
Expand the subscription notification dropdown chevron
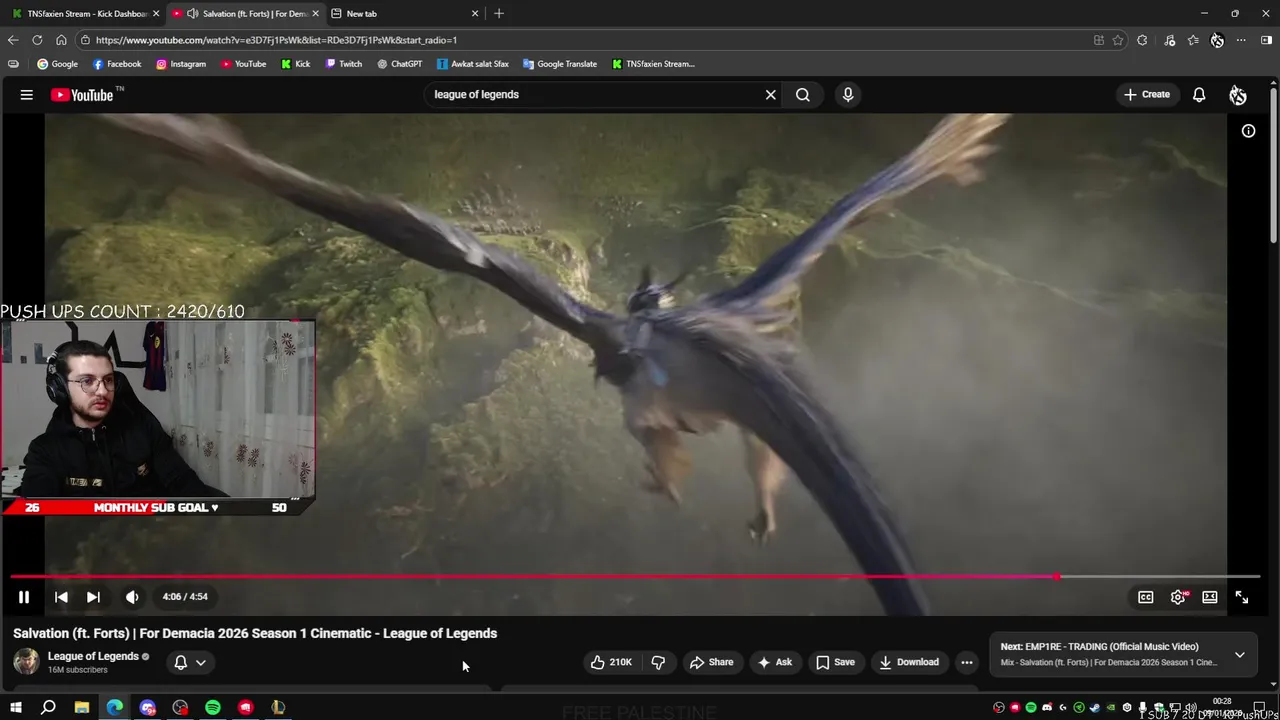(201, 662)
